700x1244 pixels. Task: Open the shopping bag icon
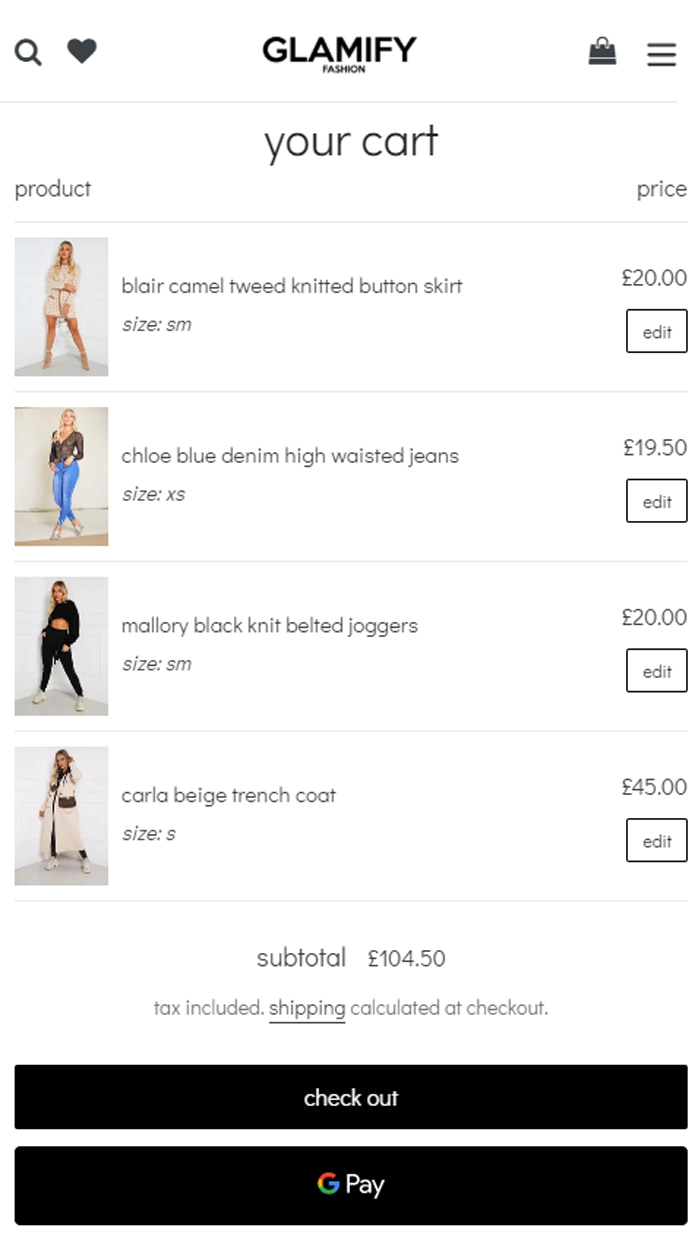pos(602,51)
